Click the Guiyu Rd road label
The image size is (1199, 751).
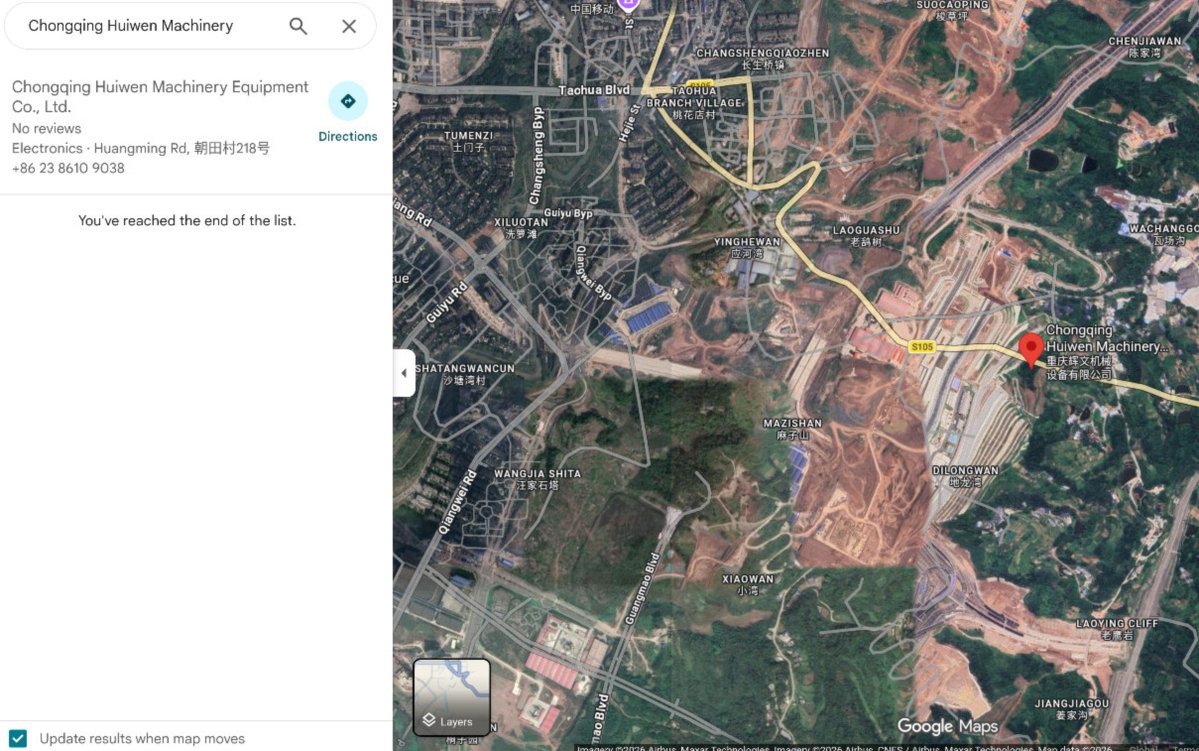pyautogui.click(x=447, y=303)
